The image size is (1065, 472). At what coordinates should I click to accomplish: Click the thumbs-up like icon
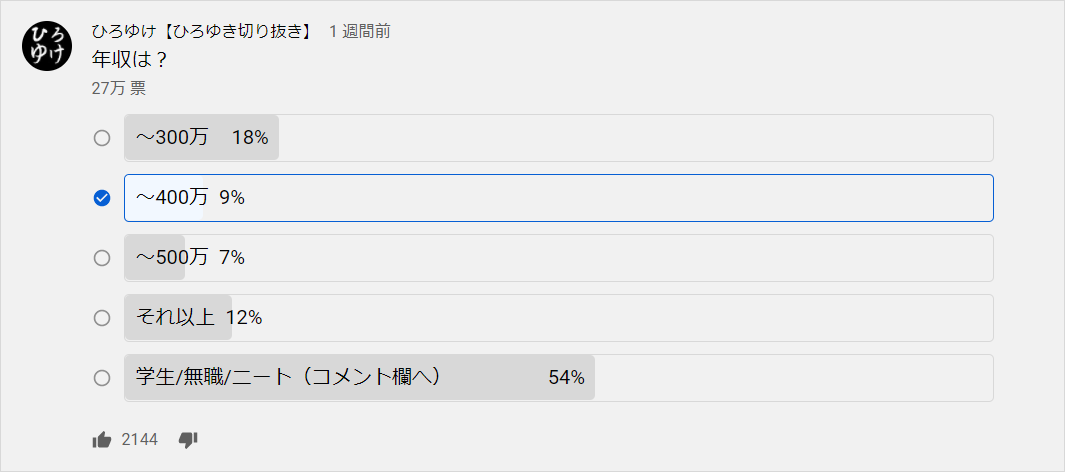[x=102, y=440]
